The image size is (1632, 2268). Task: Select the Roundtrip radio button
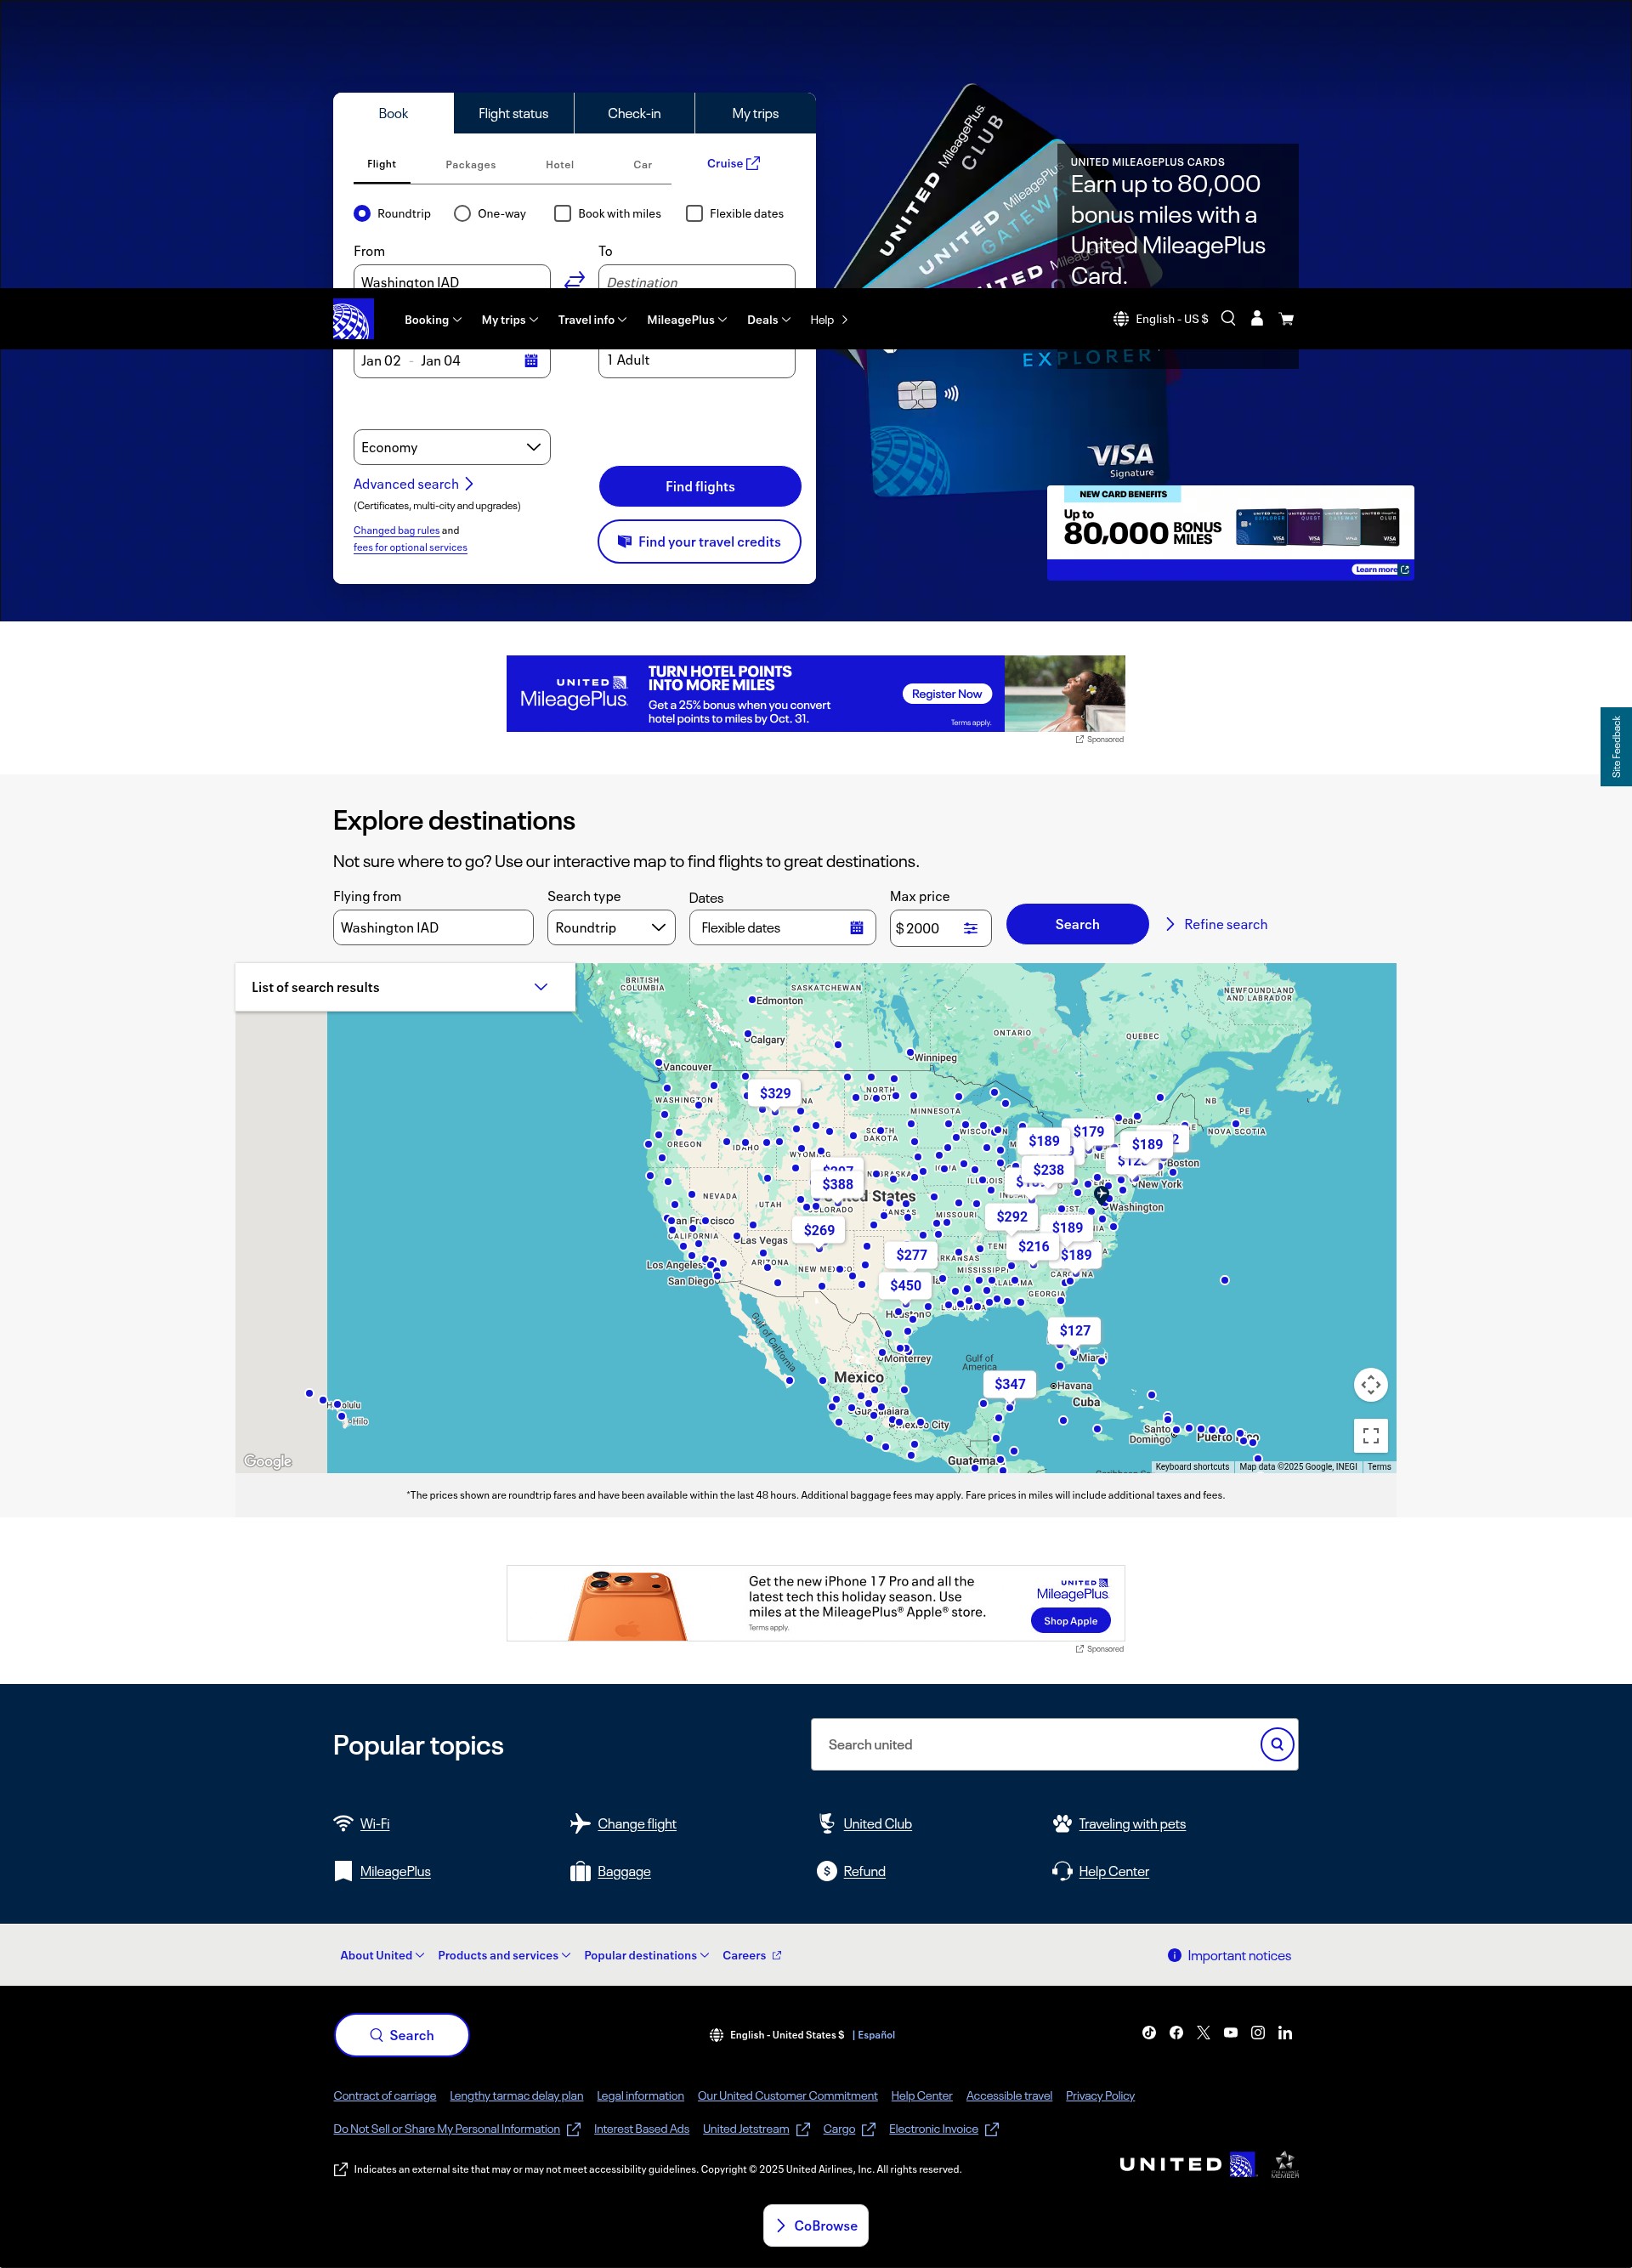coord(362,213)
